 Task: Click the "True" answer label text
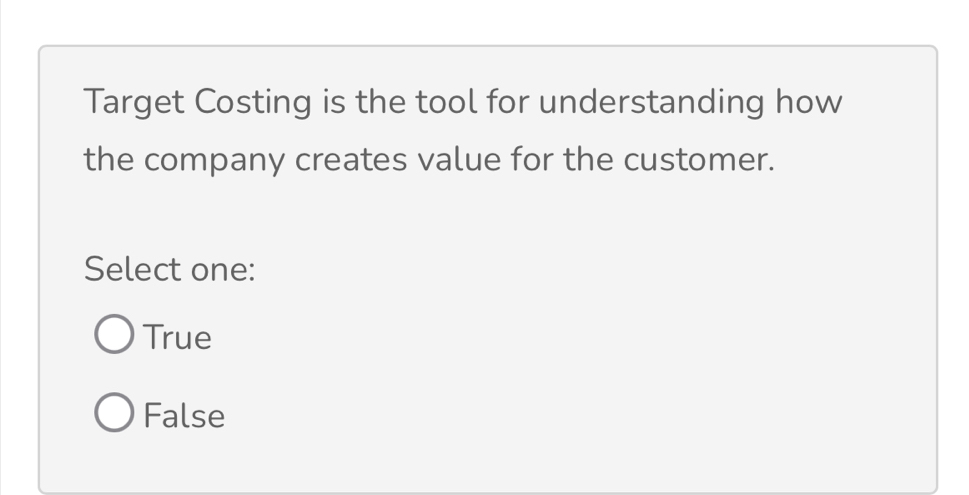coord(178,338)
